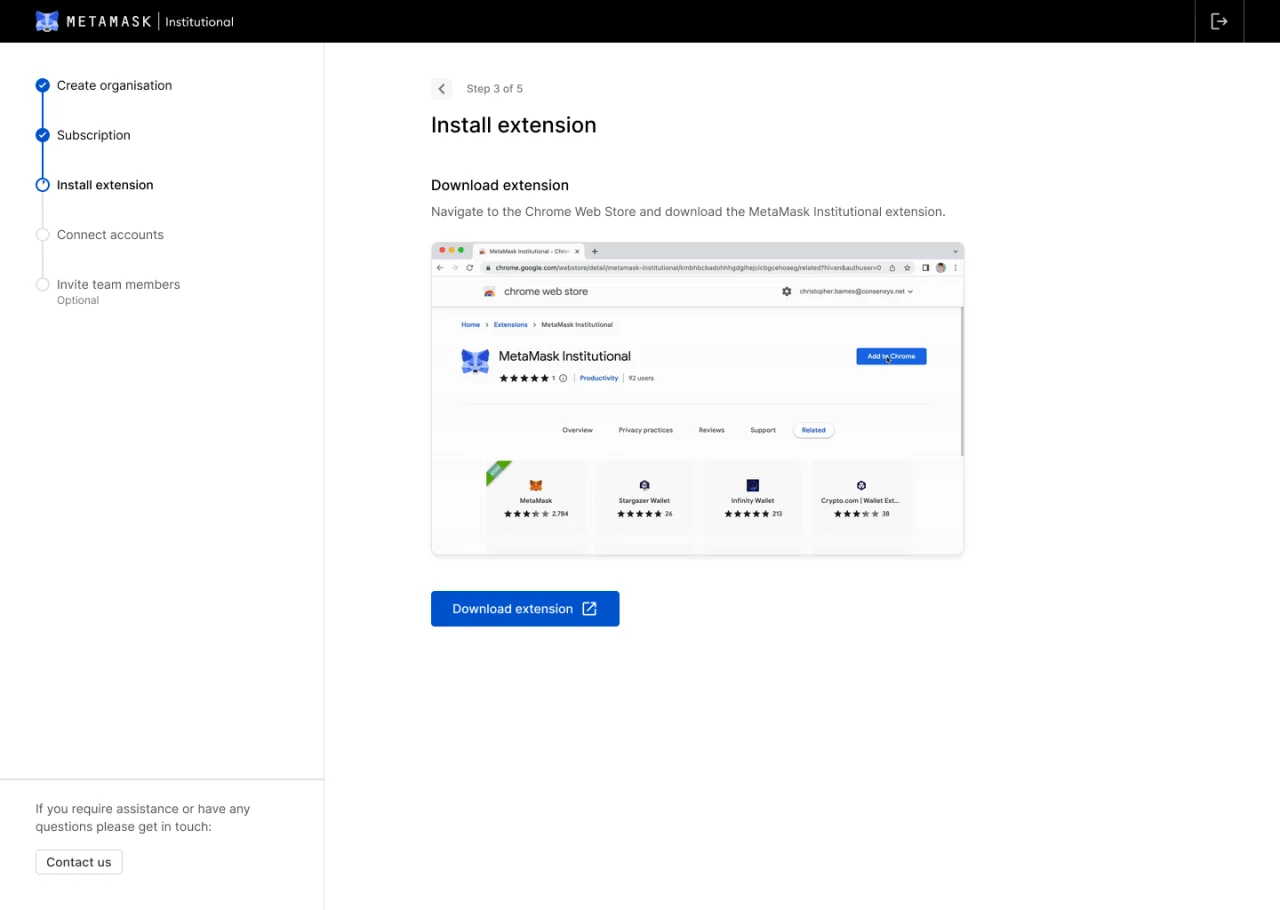Screen dimensions: 1280x910
Task: Open the Subscription step
Action: point(93,135)
